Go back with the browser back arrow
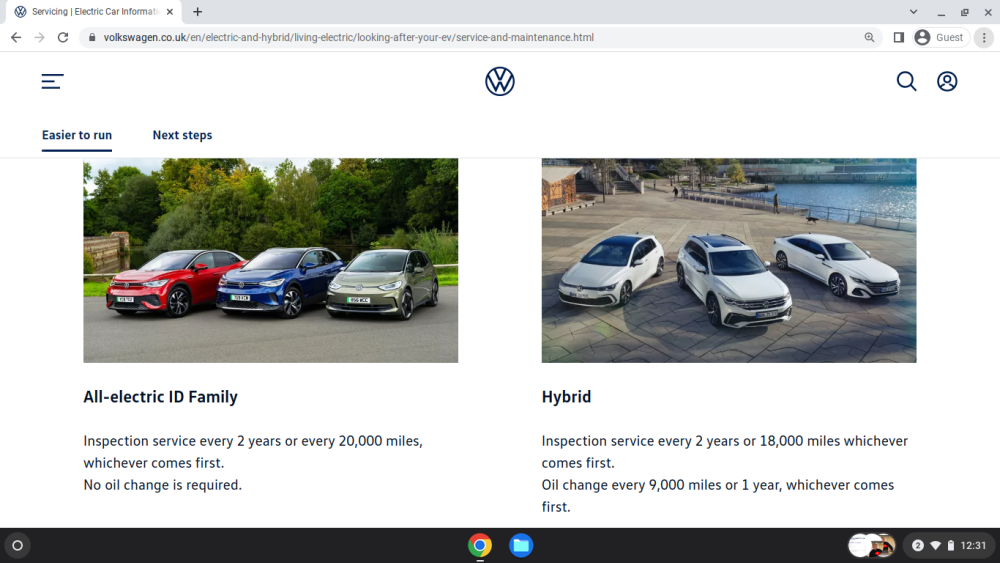1000x563 pixels. coord(16,38)
